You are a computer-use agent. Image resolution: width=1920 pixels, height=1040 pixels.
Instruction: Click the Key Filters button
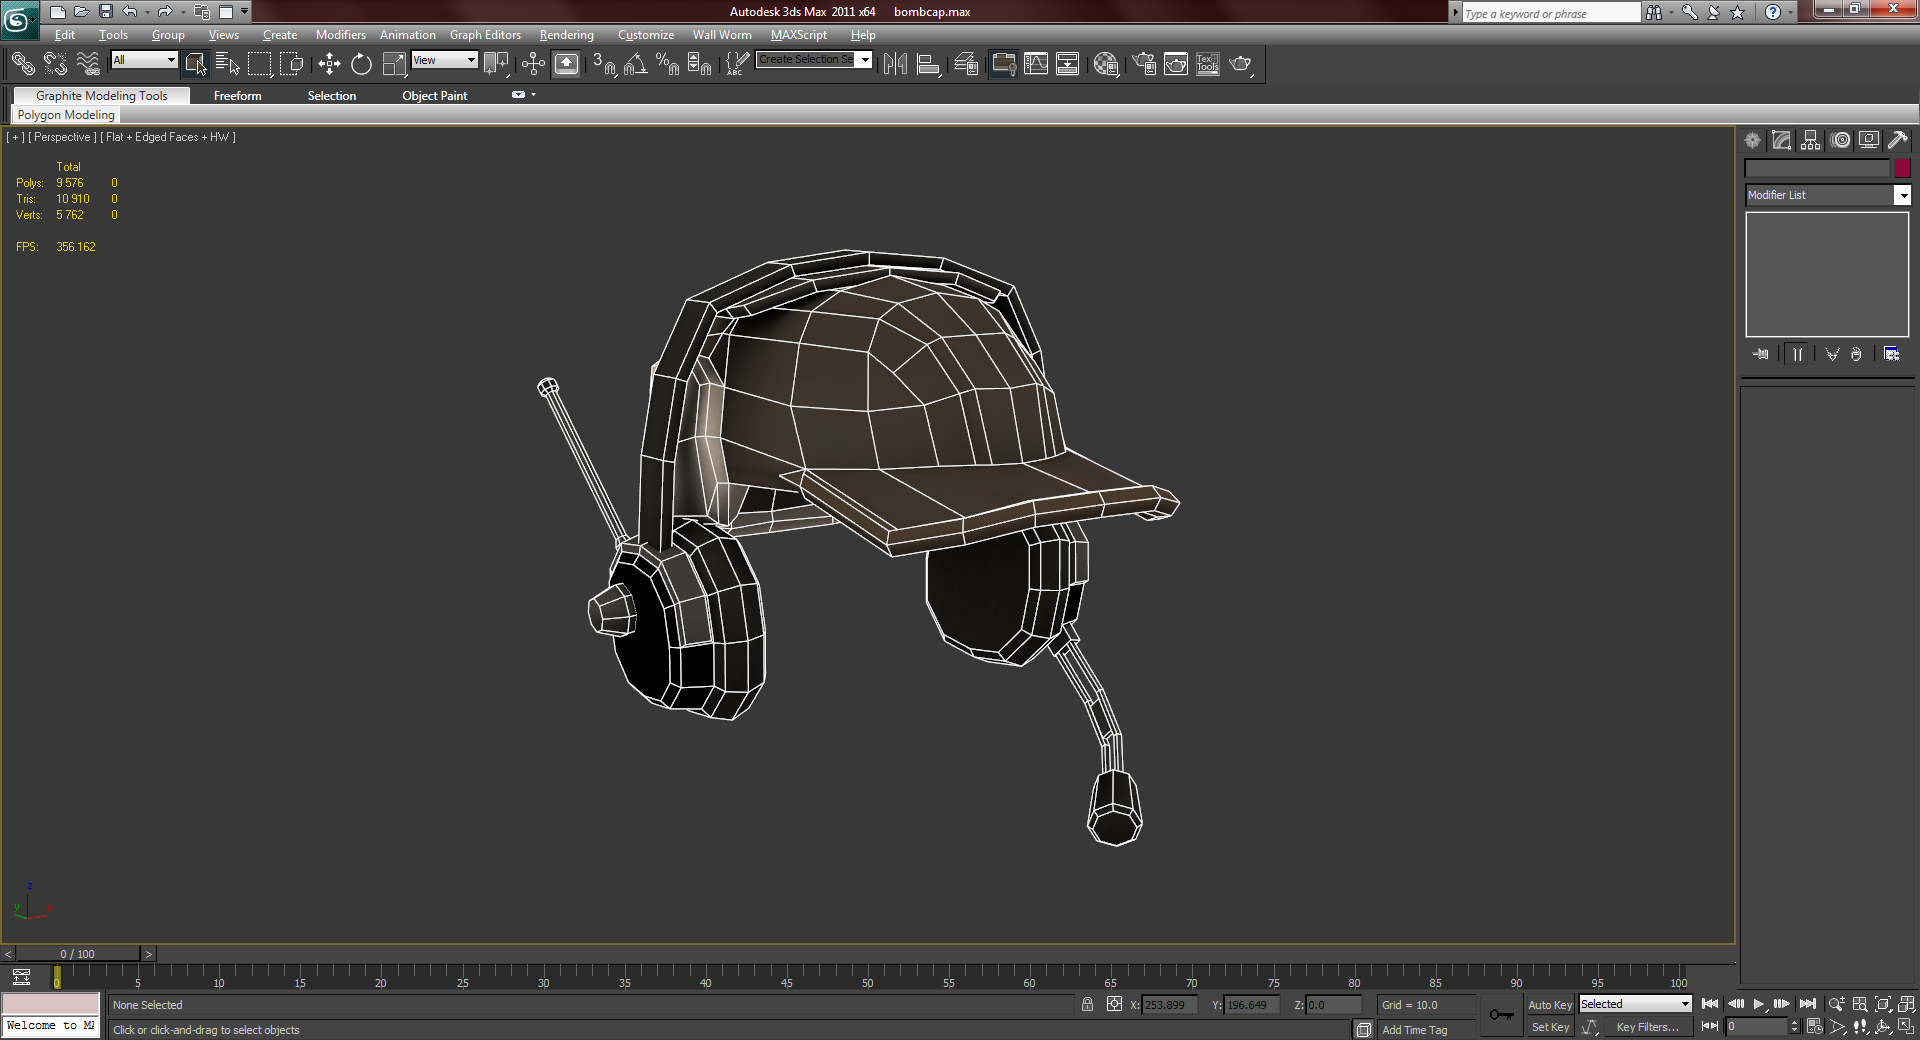(1646, 1027)
